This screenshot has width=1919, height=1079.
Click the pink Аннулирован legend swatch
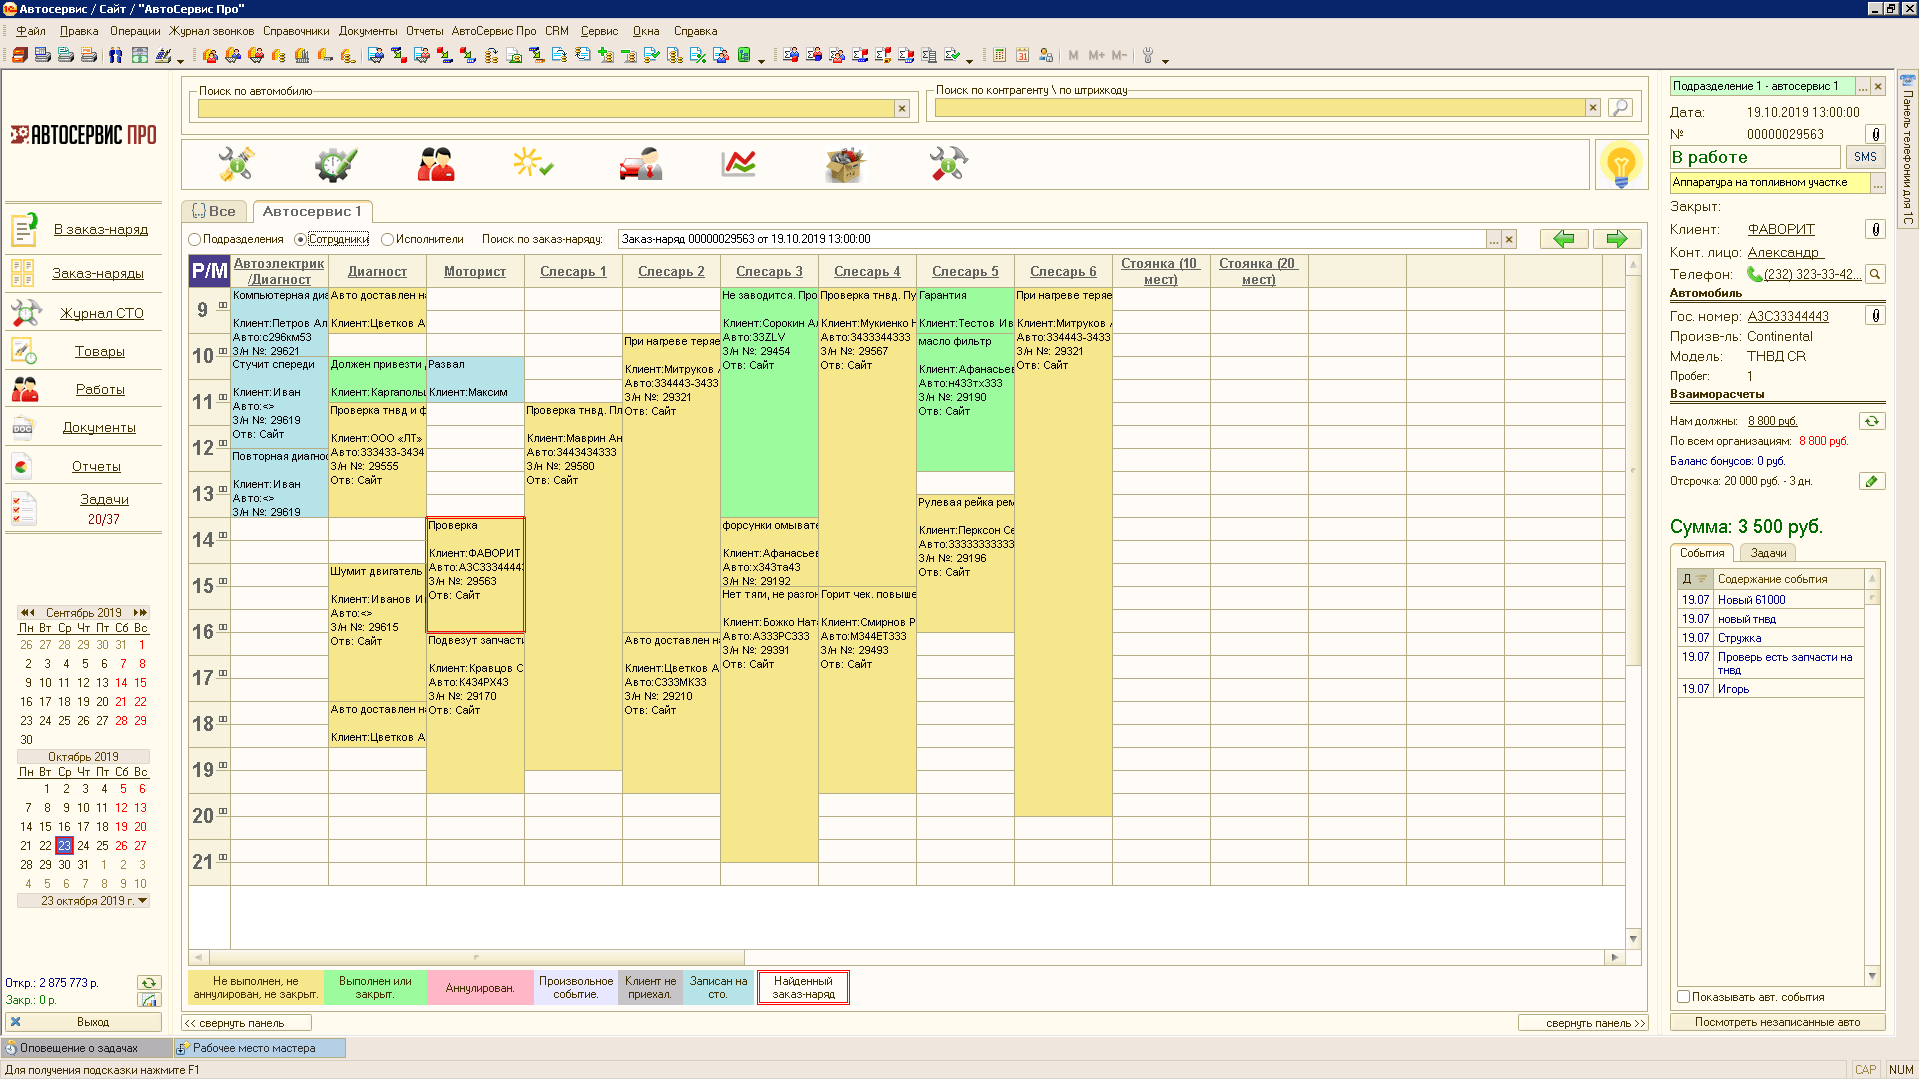click(x=479, y=988)
